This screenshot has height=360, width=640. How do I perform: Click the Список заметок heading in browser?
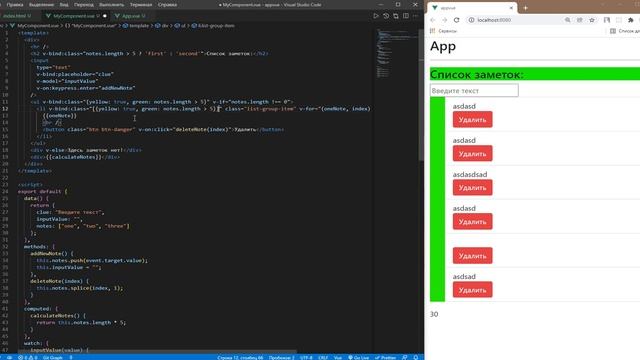pyautogui.click(x=476, y=74)
